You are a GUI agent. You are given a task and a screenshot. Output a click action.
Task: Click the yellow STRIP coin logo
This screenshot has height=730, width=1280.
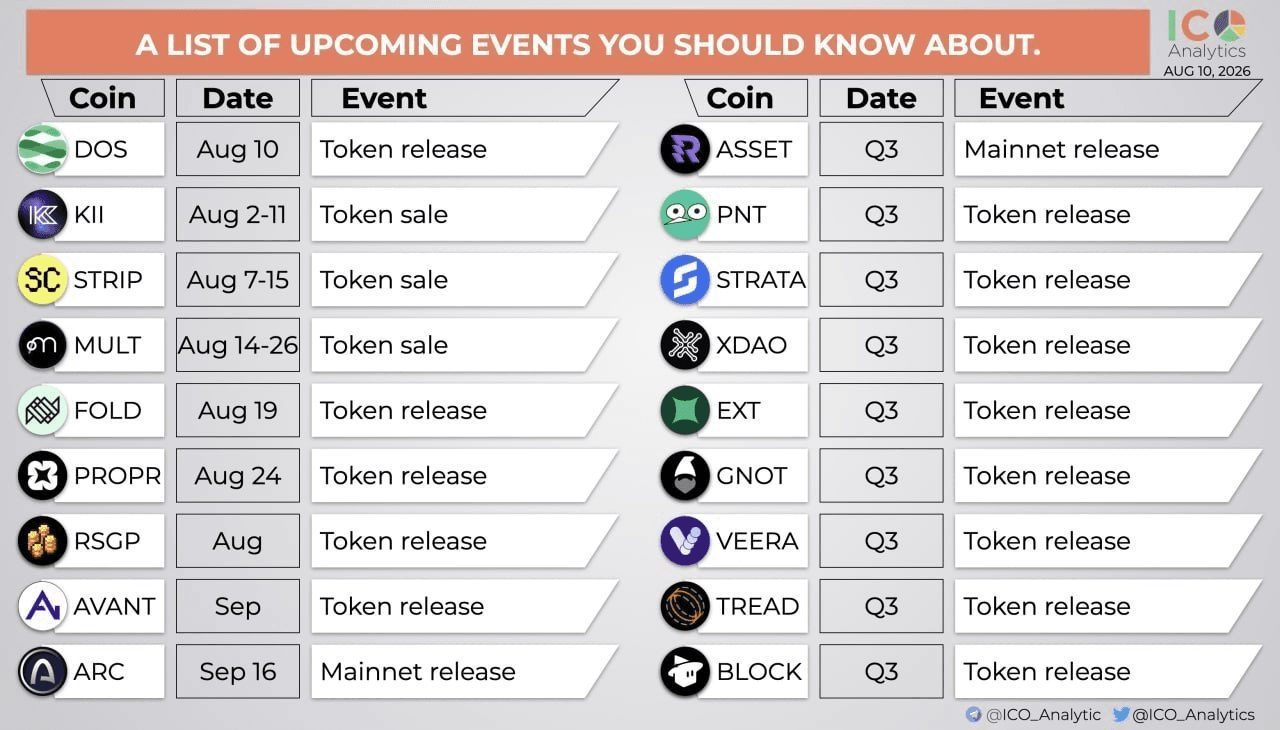tap(43, 280)
